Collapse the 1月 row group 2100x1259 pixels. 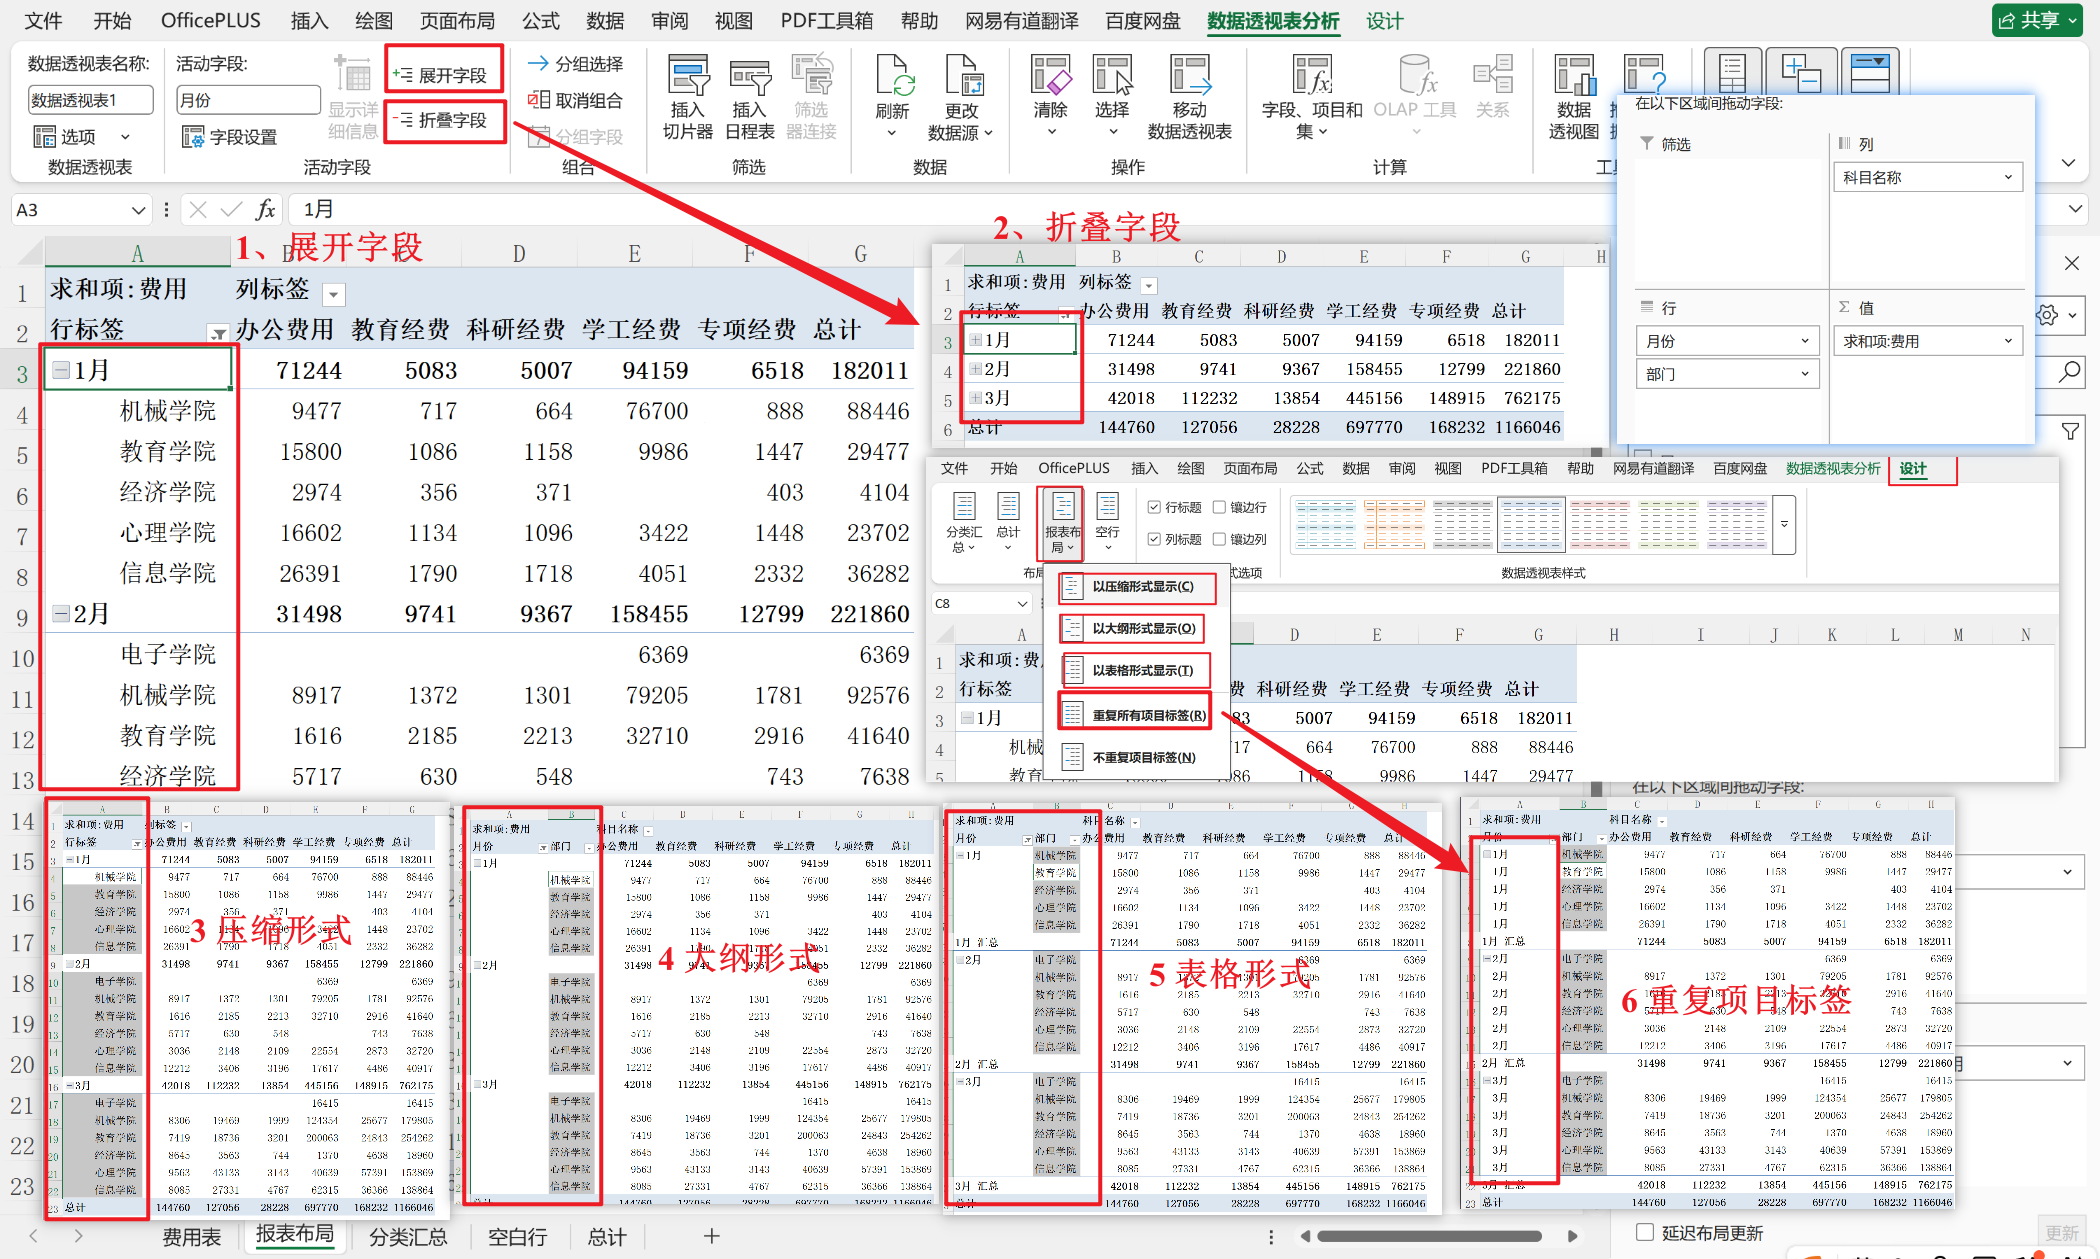tap(62, 371)
